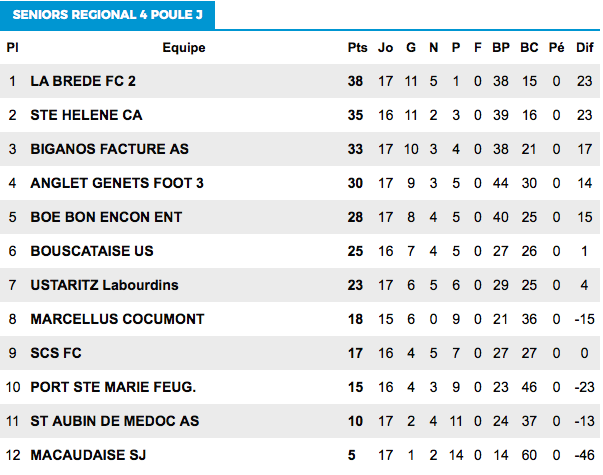Open MARCELLUS COCUMONT team entry
This screenshot has height=475, width=603.
tap(117, 319)
